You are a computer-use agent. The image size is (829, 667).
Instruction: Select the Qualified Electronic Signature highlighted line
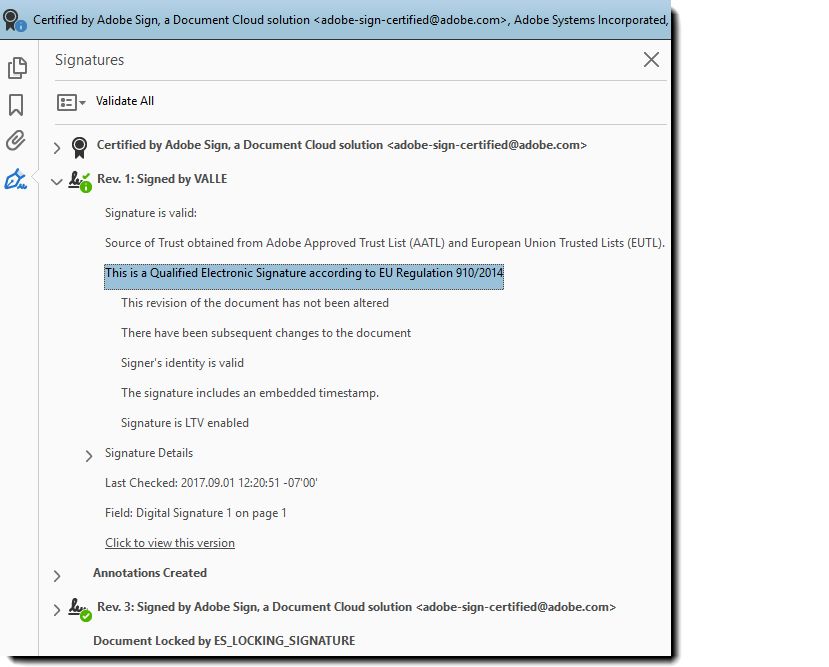point(304,276)
